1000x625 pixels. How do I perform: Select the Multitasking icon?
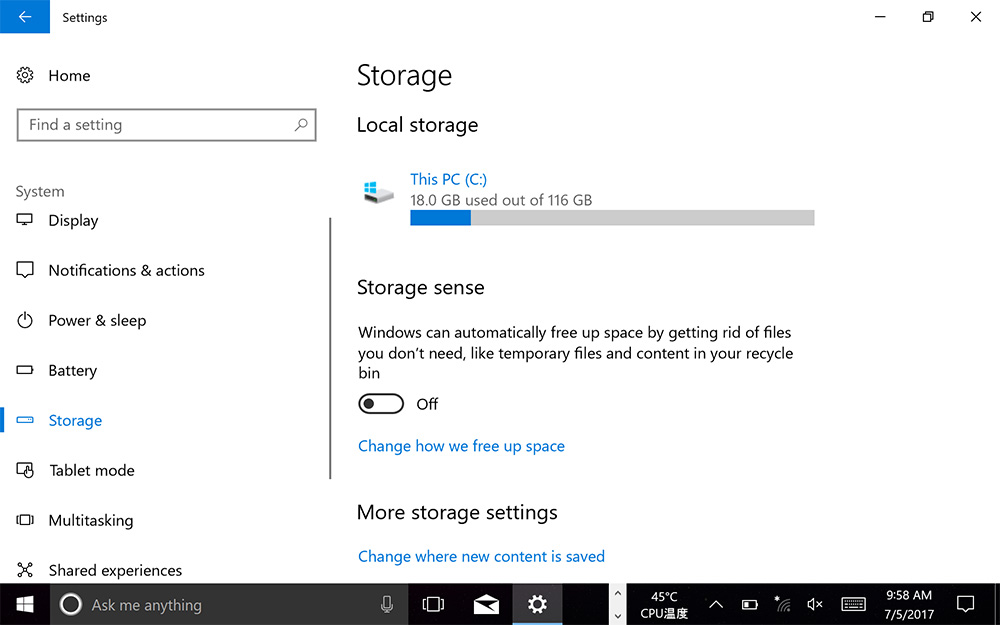[25, 520]
